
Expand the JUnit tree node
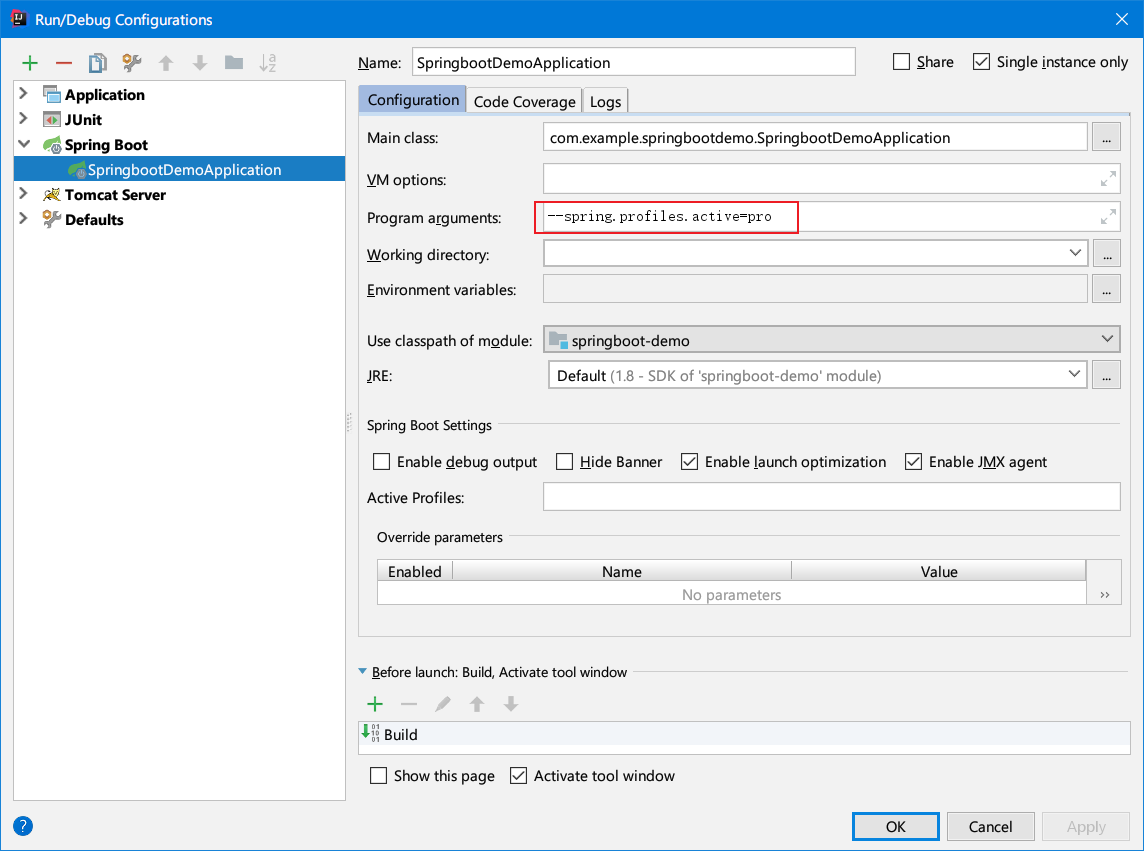point(23,118)
